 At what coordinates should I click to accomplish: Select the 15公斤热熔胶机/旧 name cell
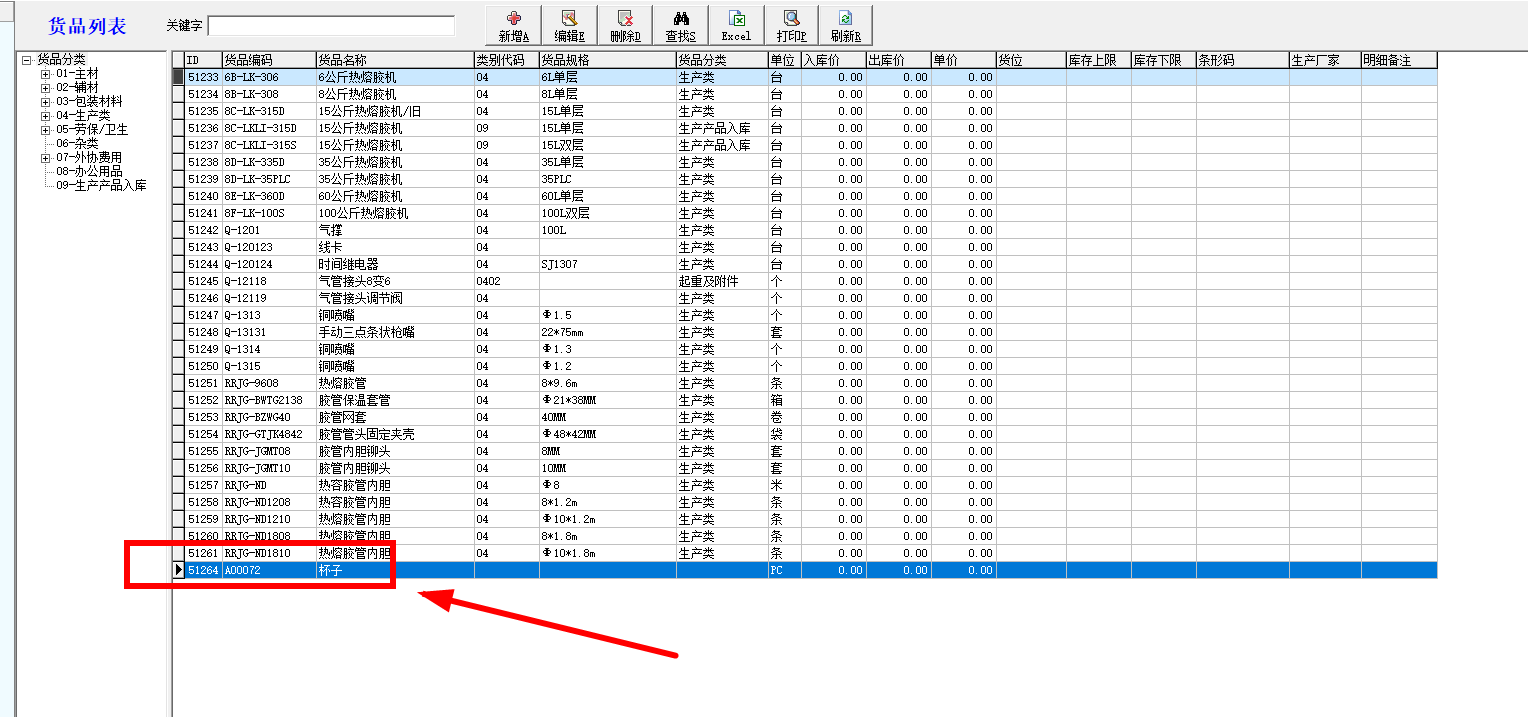click(394, 111)
